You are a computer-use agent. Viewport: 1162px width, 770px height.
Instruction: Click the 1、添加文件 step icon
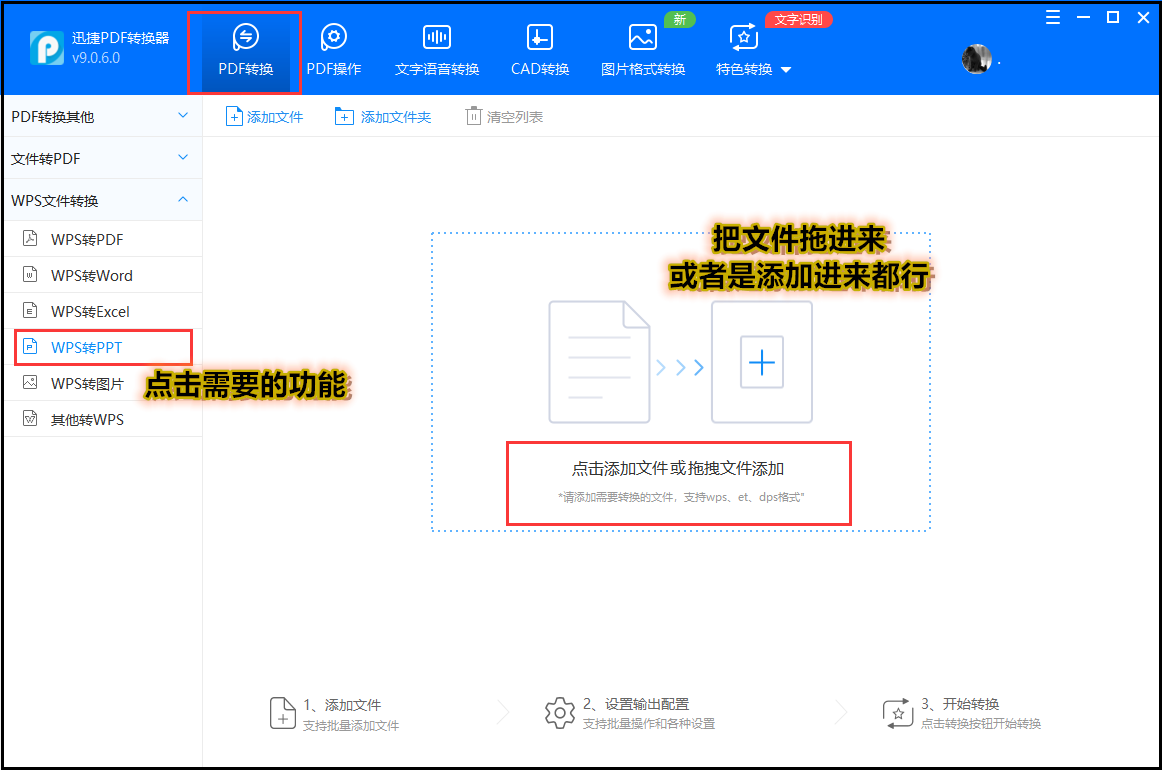(282, 713)
